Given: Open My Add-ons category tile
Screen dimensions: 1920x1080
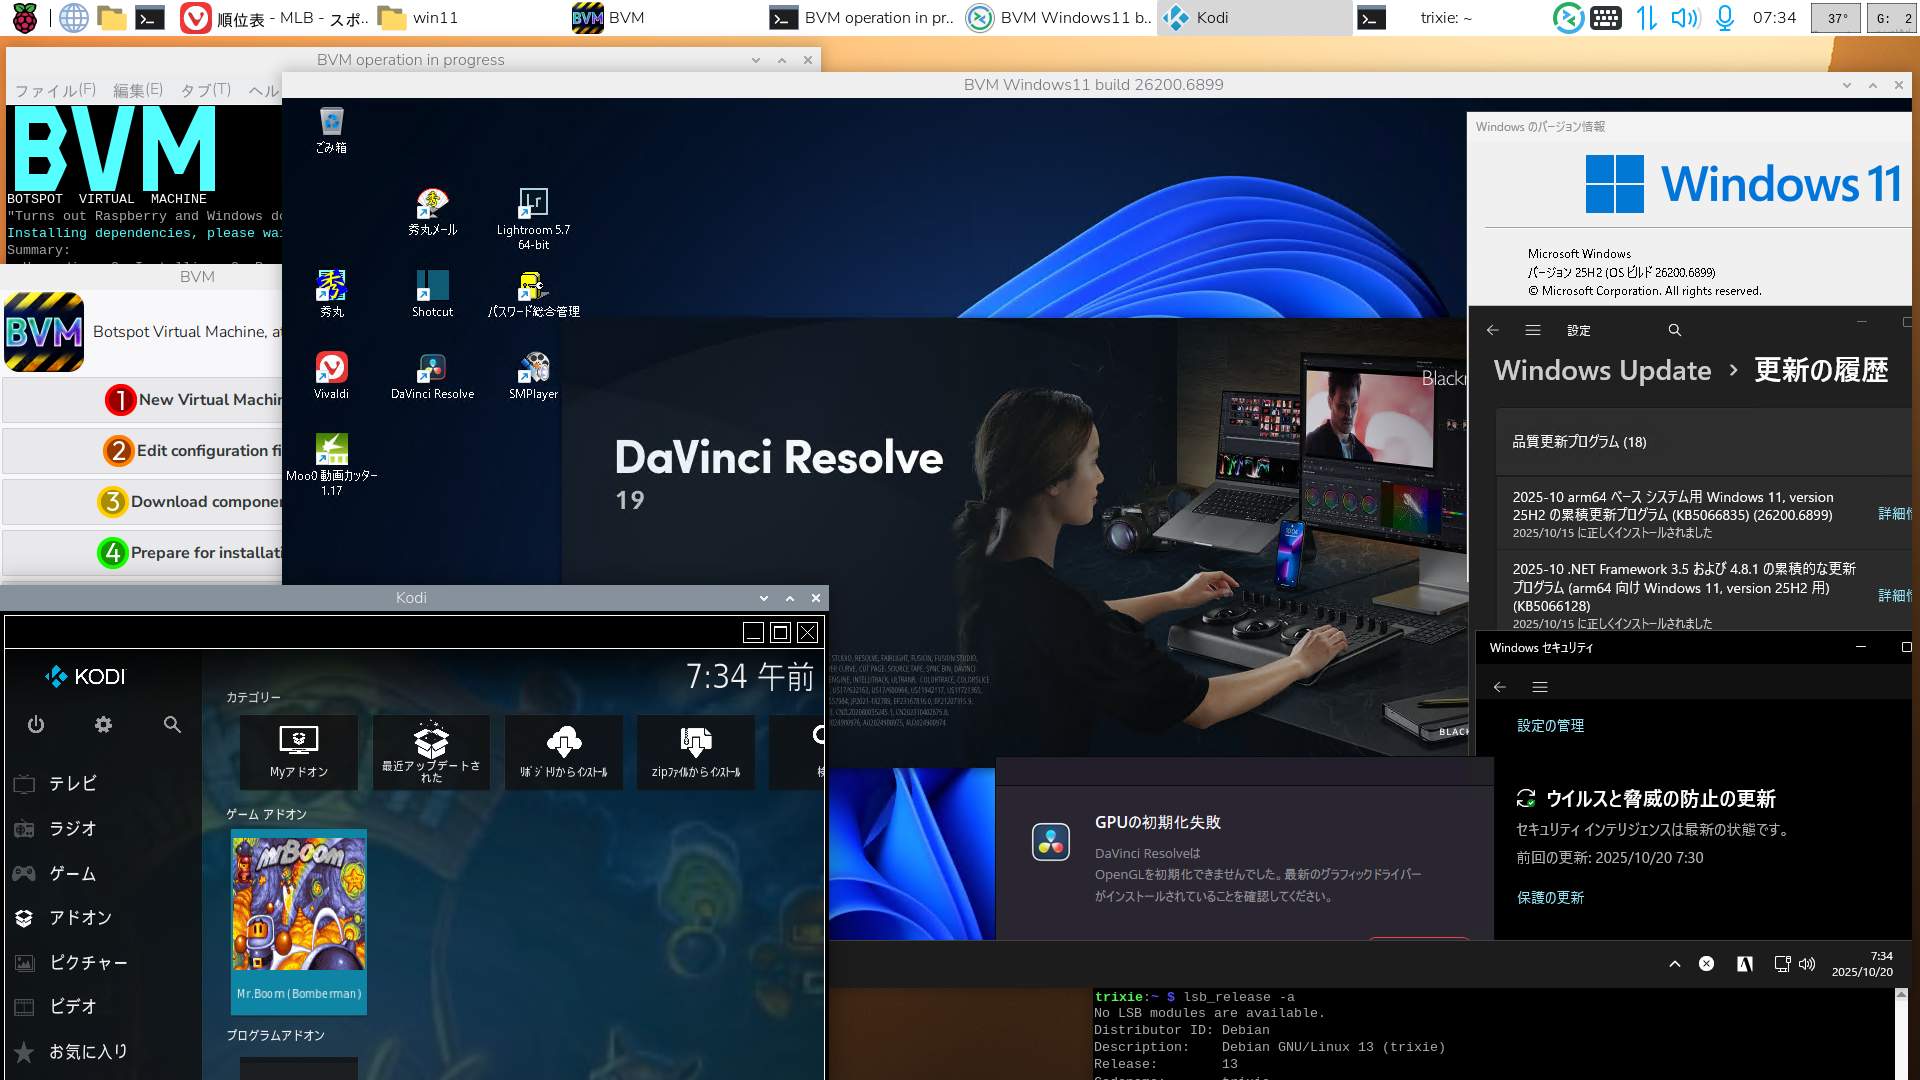Looking at the screenshot, I should pos(298,751).
